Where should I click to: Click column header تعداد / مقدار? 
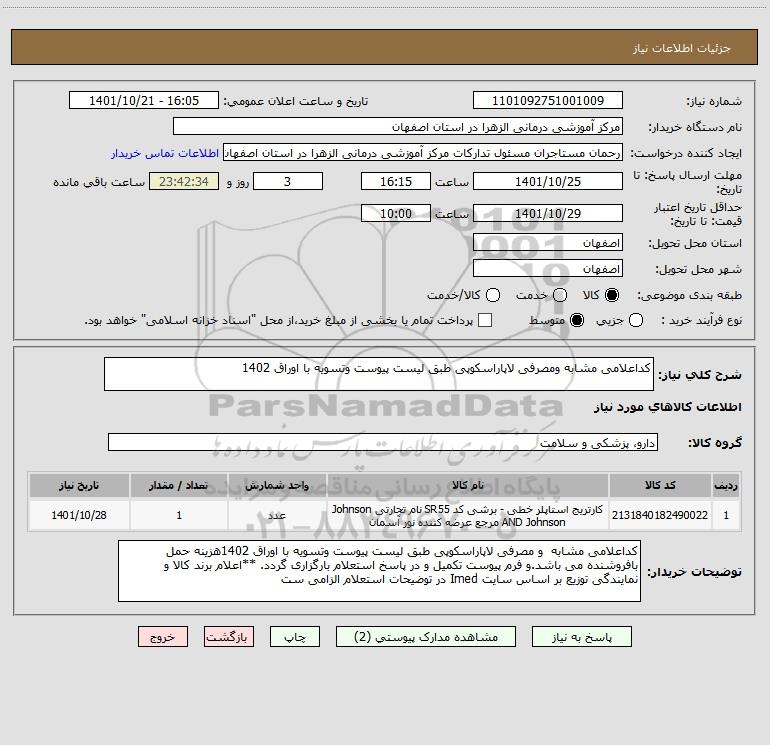tap(179, 485)
